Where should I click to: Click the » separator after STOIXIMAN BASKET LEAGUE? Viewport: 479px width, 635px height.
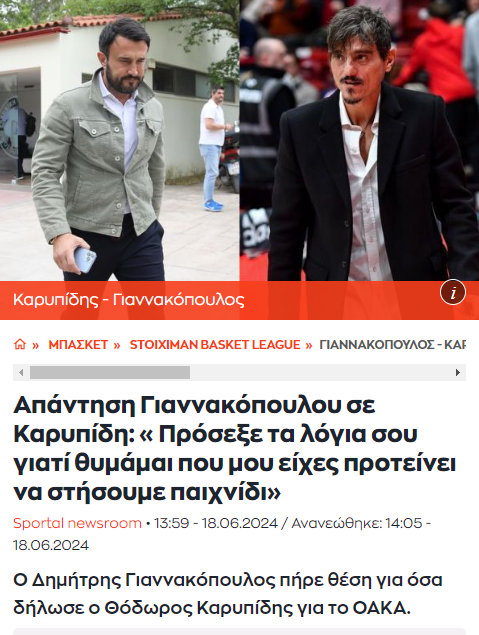309,345
